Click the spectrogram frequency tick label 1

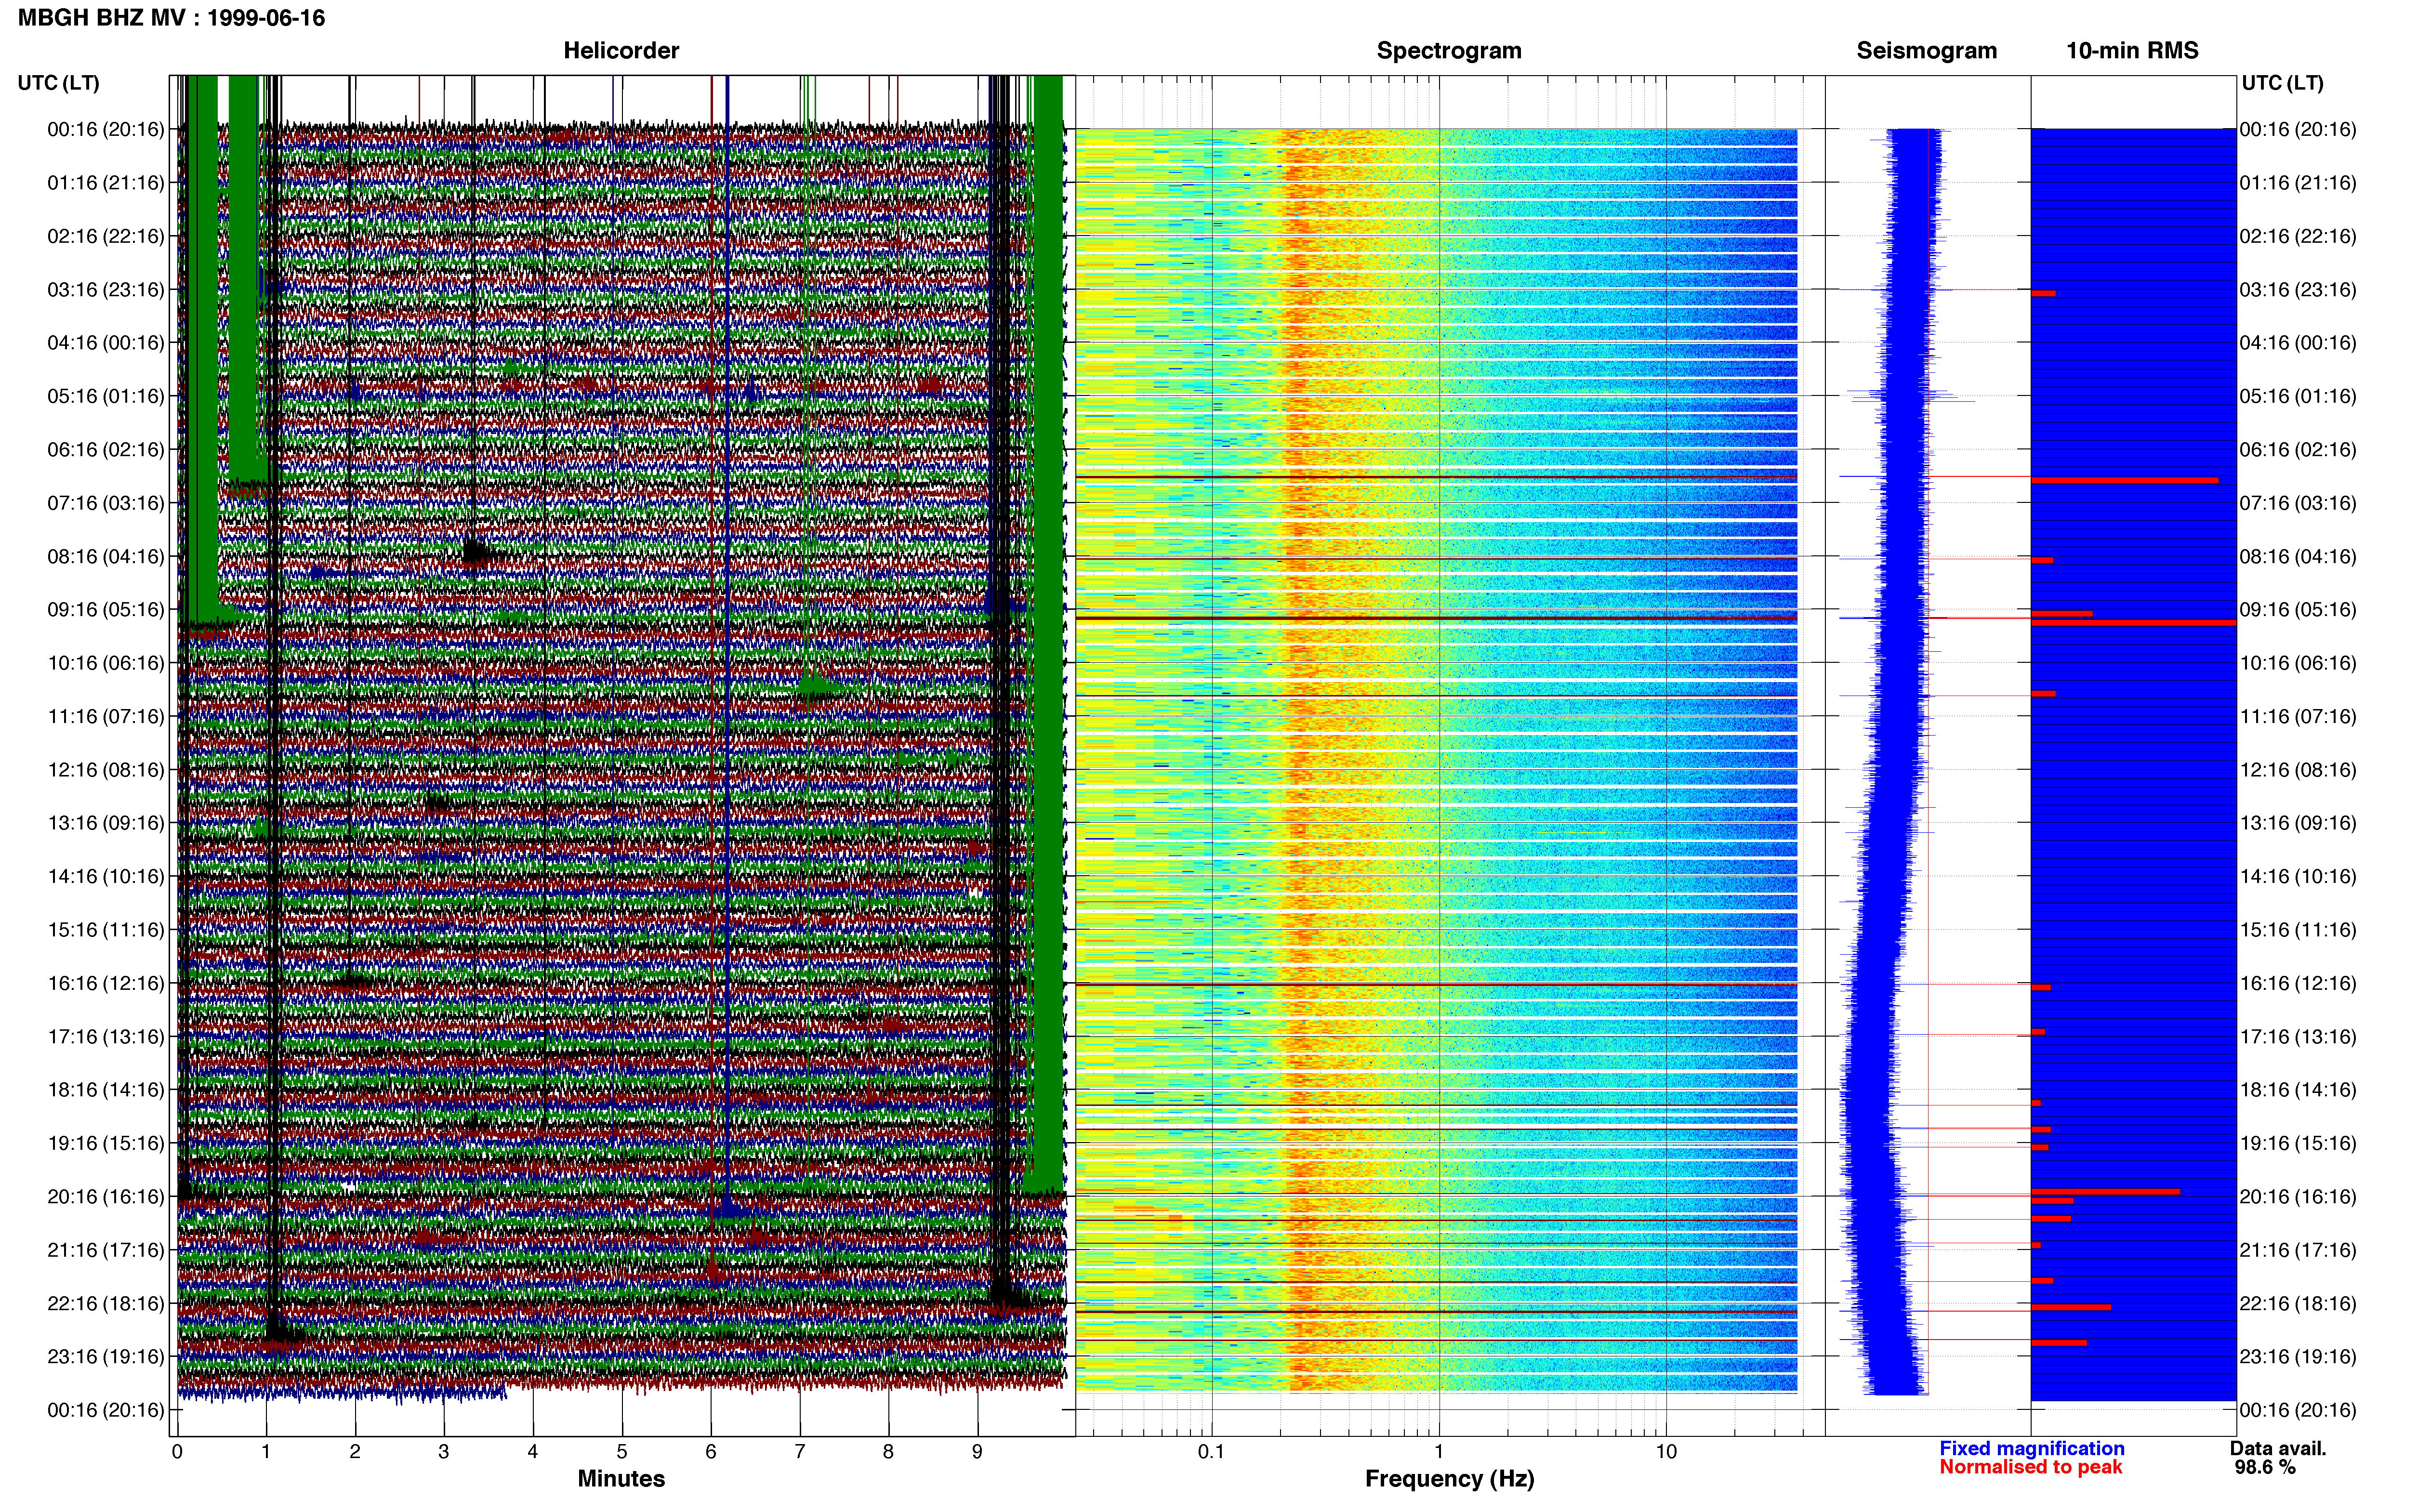pyautogui.click(x=1439, y=1452)
